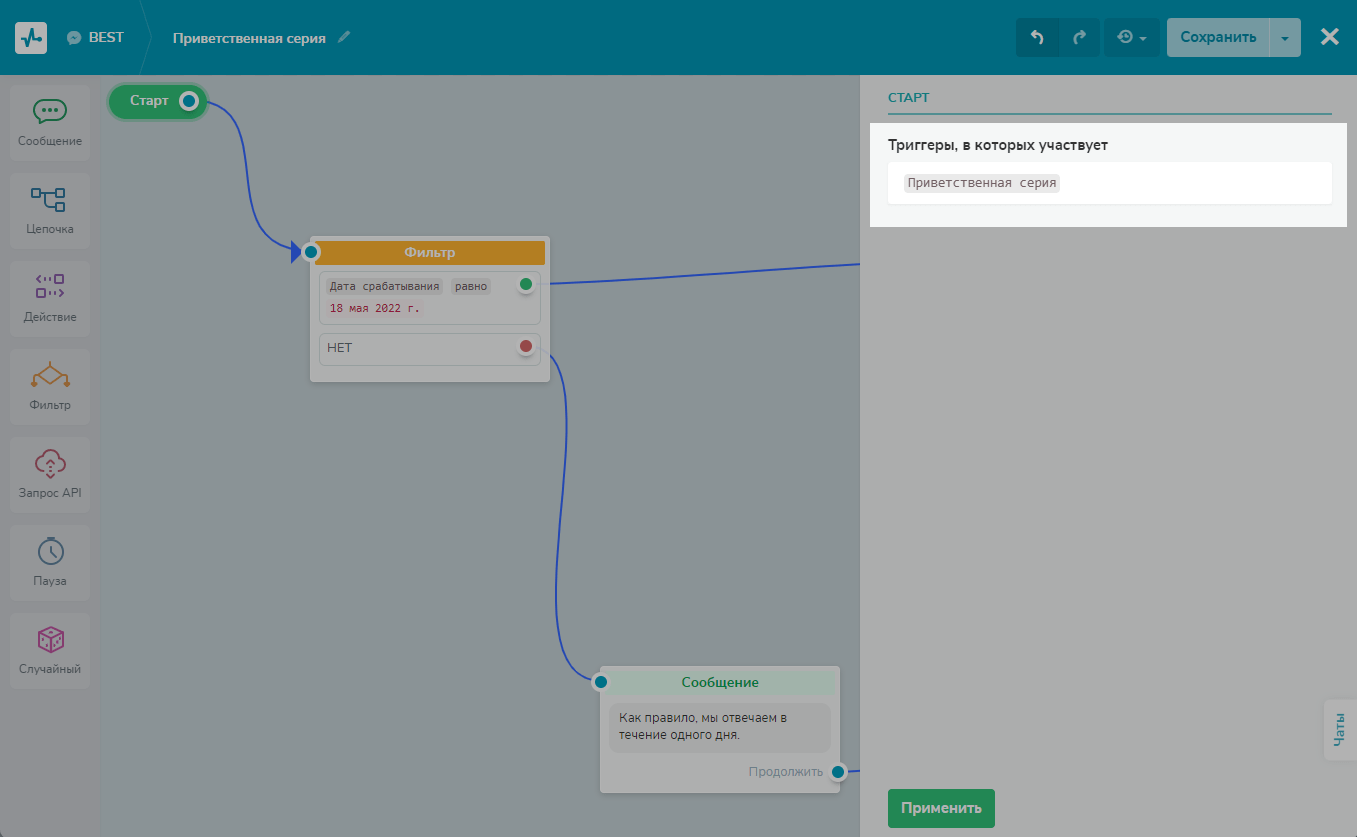Select the Message block icon in sidebar
1357x837 pixels.
click(x=49, y=112)
